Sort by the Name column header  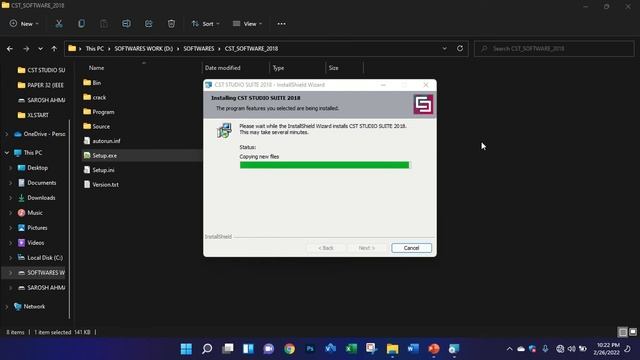tap(96, 68)
